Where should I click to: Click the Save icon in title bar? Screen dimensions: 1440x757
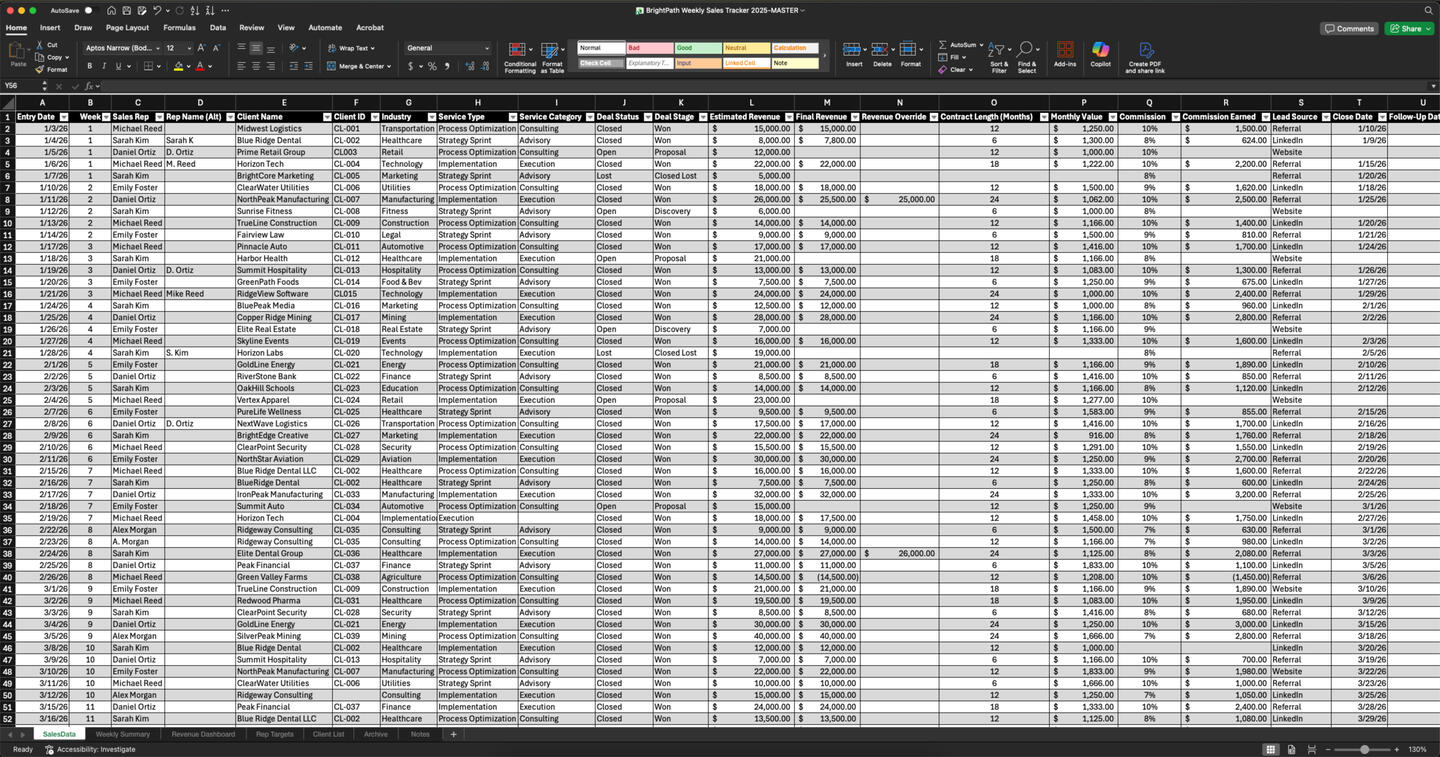pos(126,10)
